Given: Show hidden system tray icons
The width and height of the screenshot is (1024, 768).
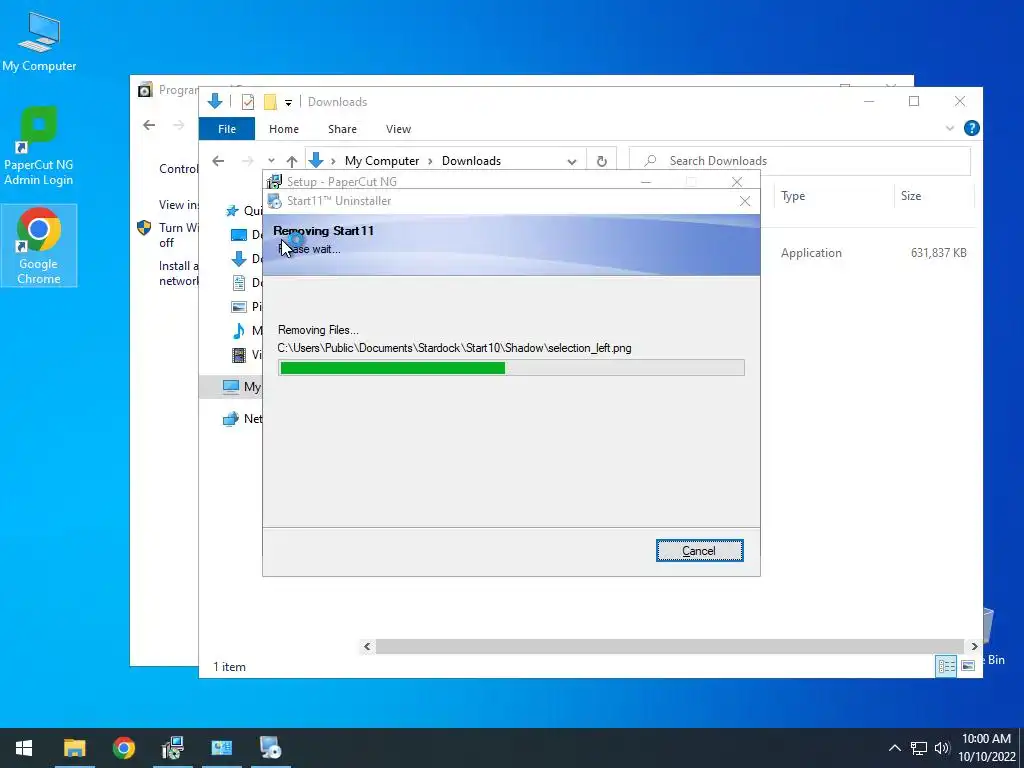Looking at the screenshot, I should point(895,748).
